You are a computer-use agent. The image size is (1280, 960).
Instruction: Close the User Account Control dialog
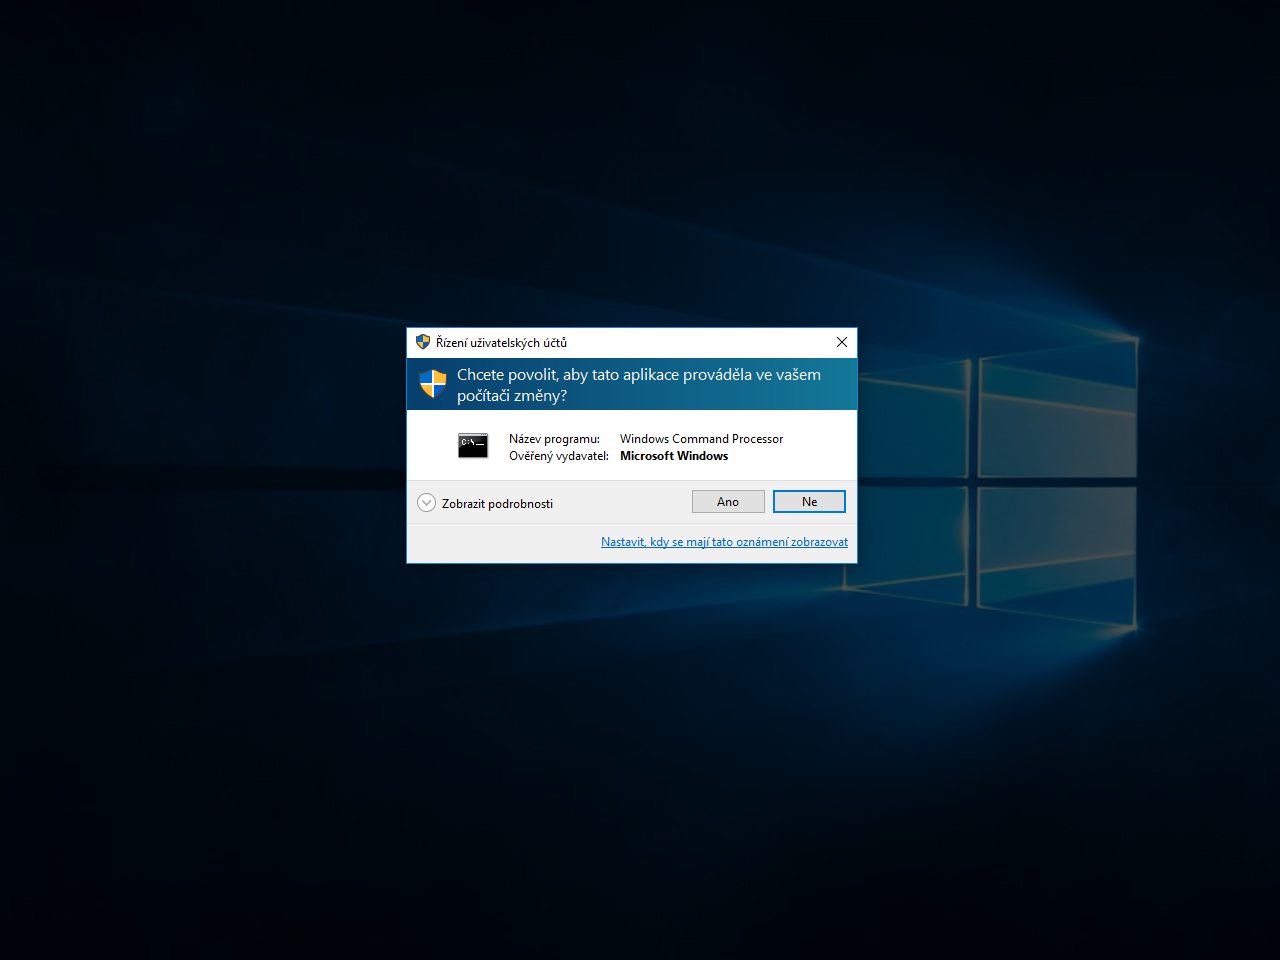842,342
